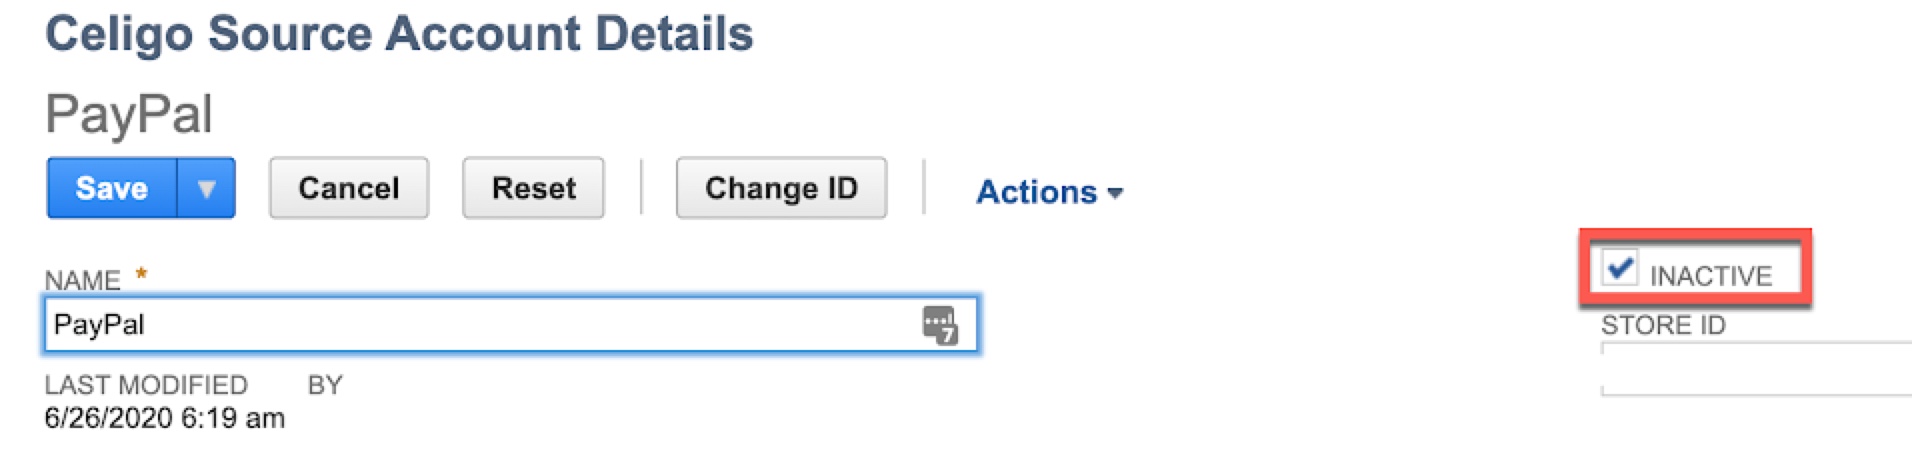This screenshot has width=1912, height=450.
Task: Click the Celigo Source Account Details title
Action: 399,34
